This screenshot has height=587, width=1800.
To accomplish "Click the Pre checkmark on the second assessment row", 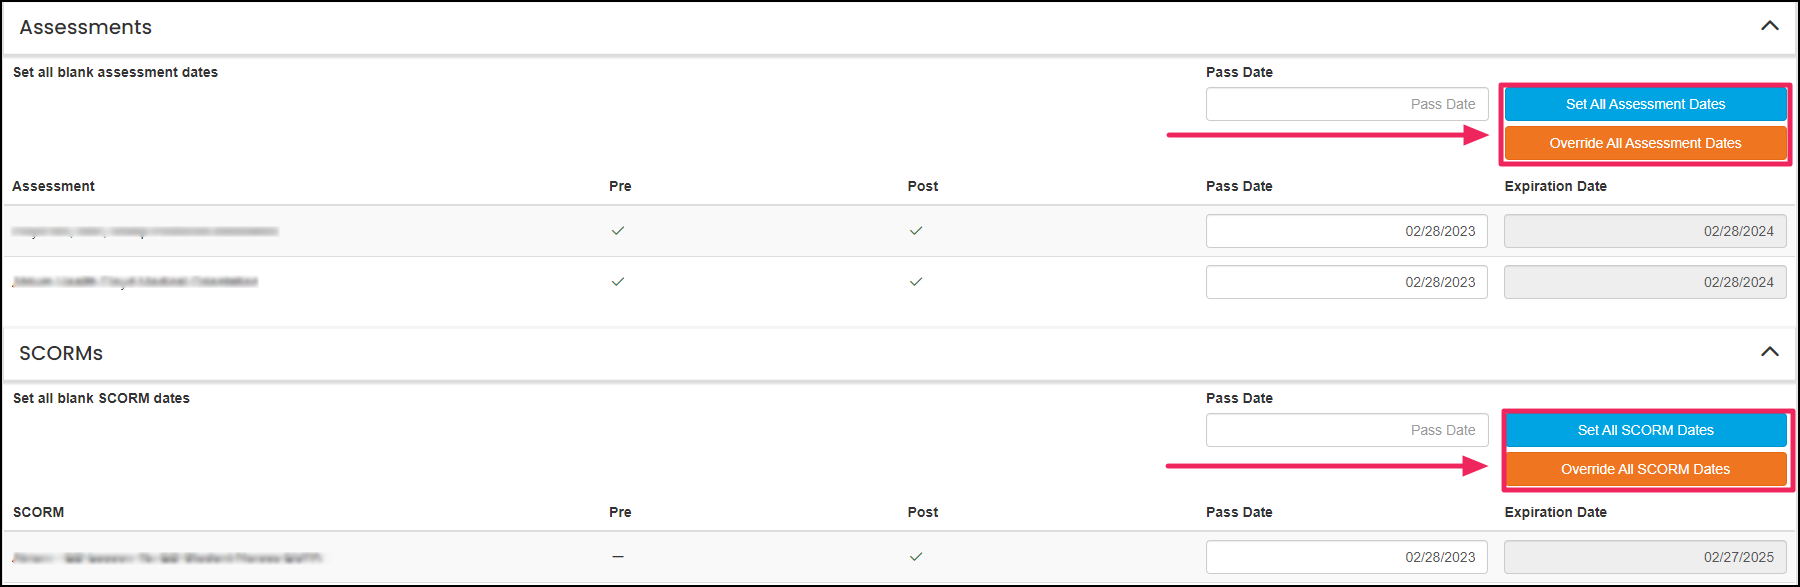I will [618, 281].
